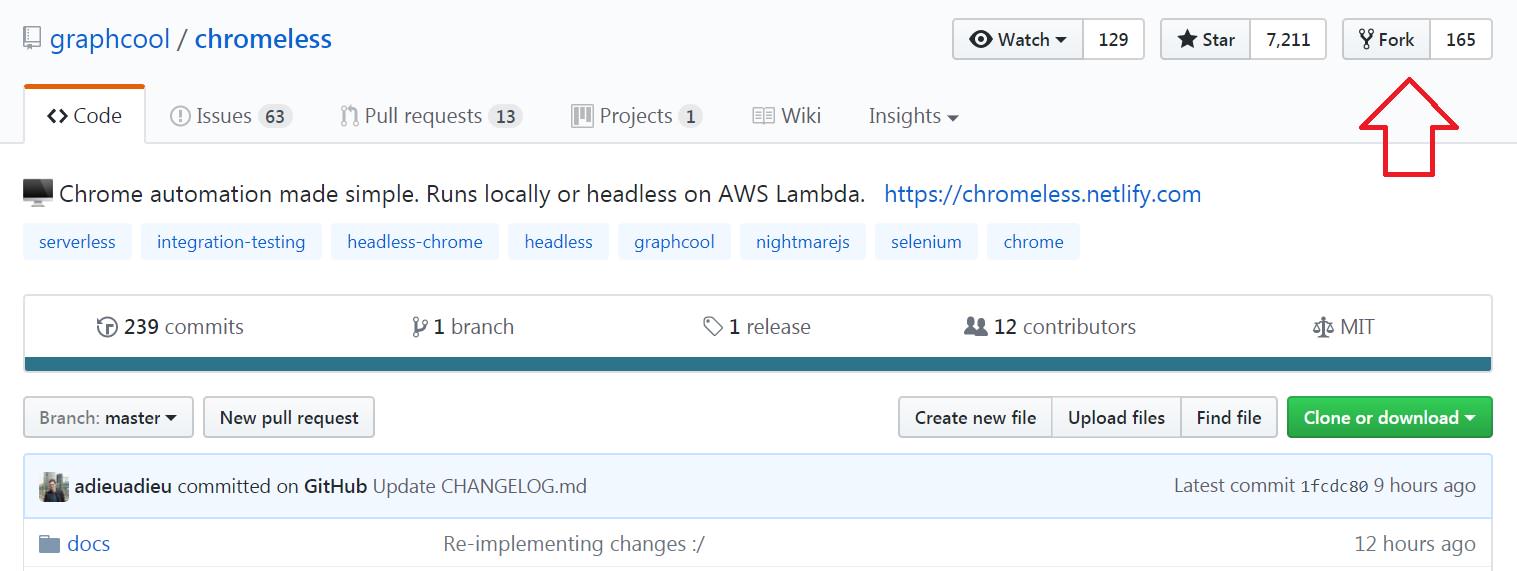Click the language bar under repository stats
Viewport: 1517px width, 571px height.
[758, 364]
